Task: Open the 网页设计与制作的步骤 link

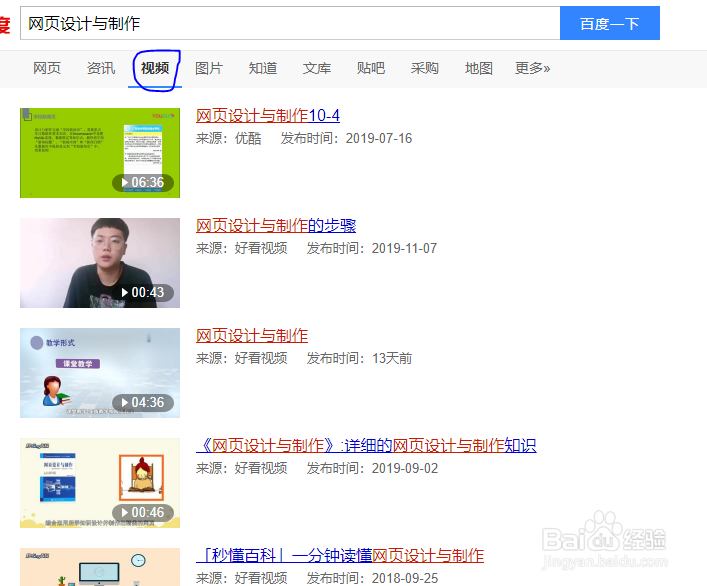Action: [x=276, y=225]
